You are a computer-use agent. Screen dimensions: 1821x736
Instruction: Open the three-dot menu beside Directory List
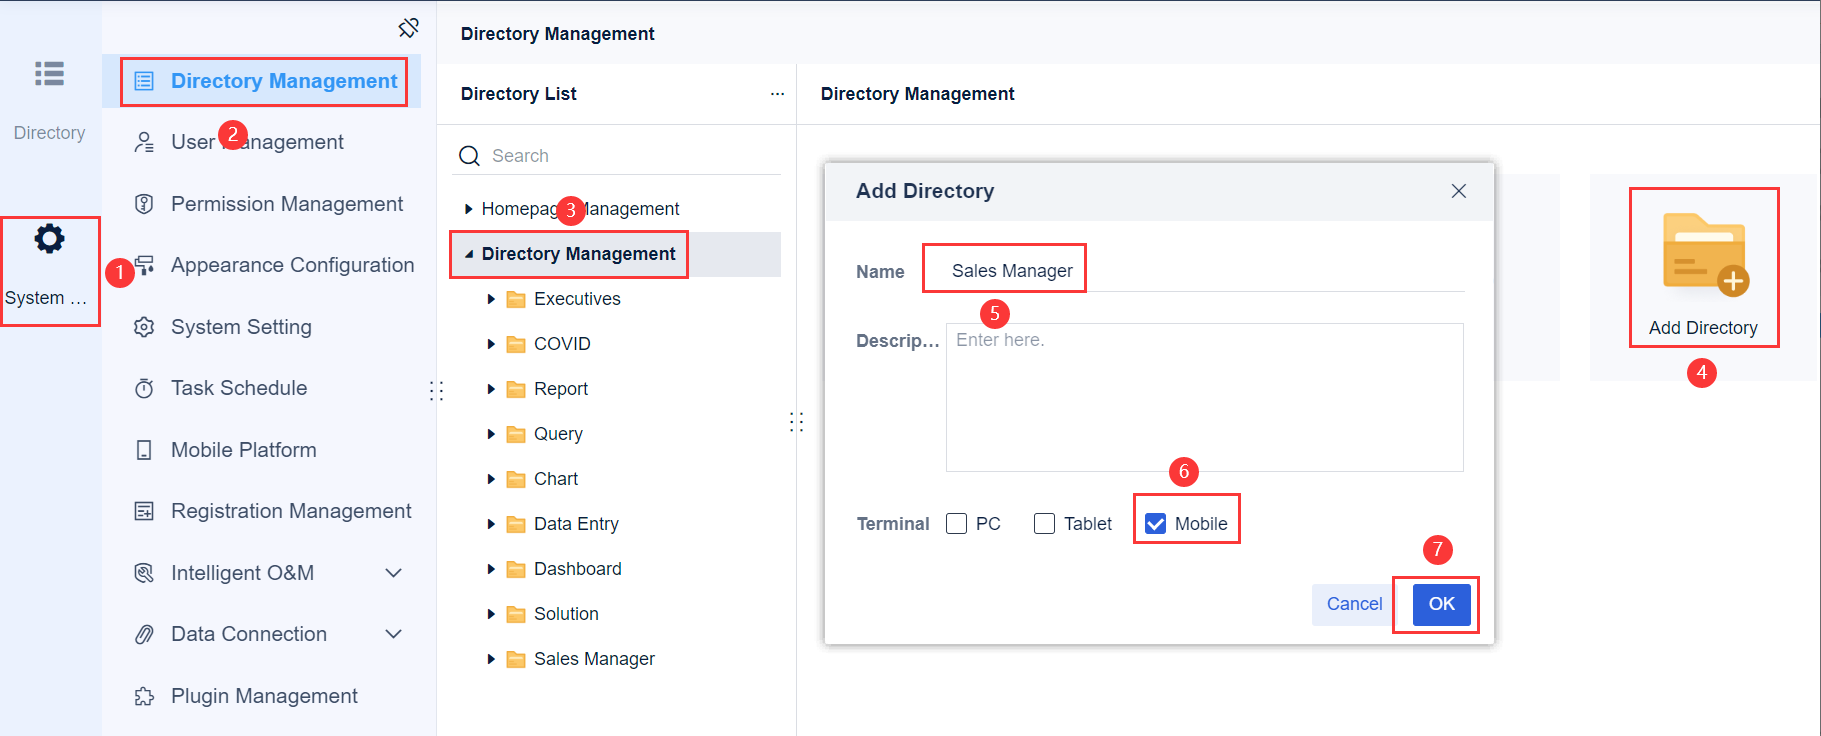777,94
